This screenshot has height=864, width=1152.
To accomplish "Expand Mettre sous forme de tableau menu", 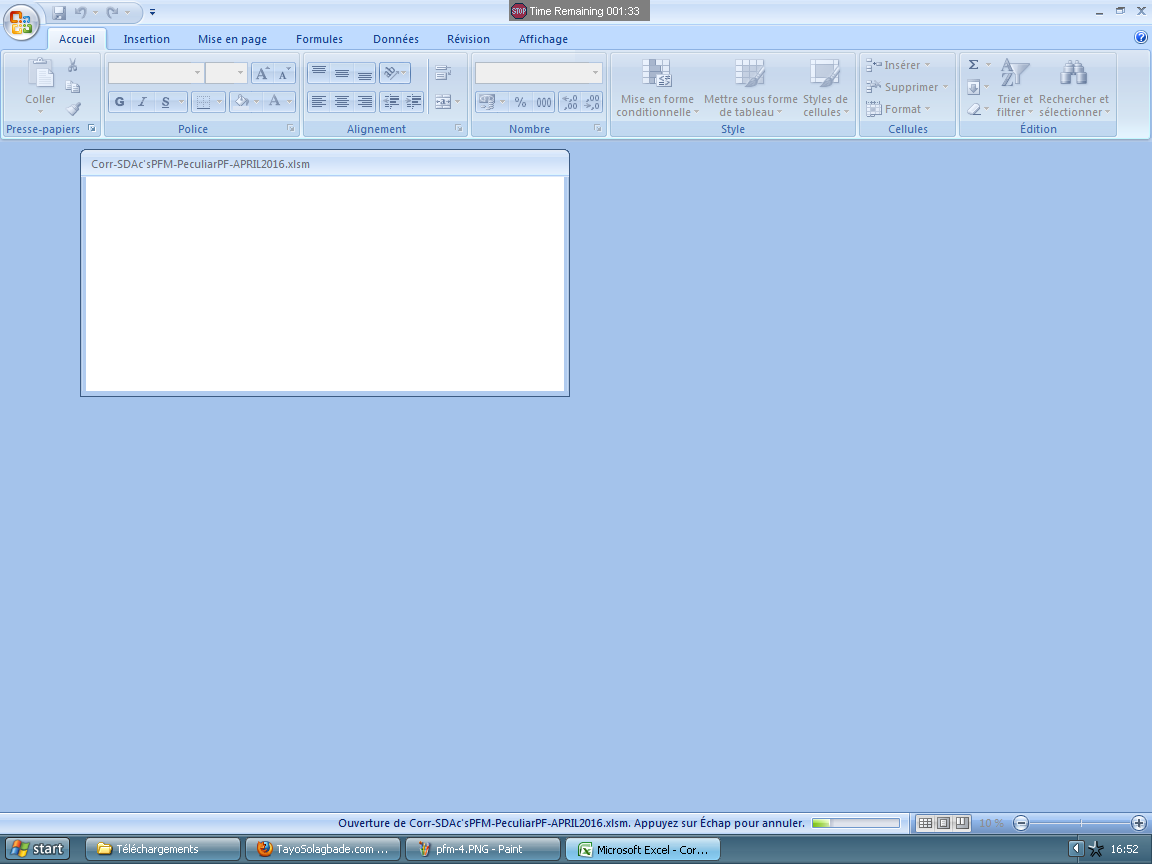I will tap(751, 87).
